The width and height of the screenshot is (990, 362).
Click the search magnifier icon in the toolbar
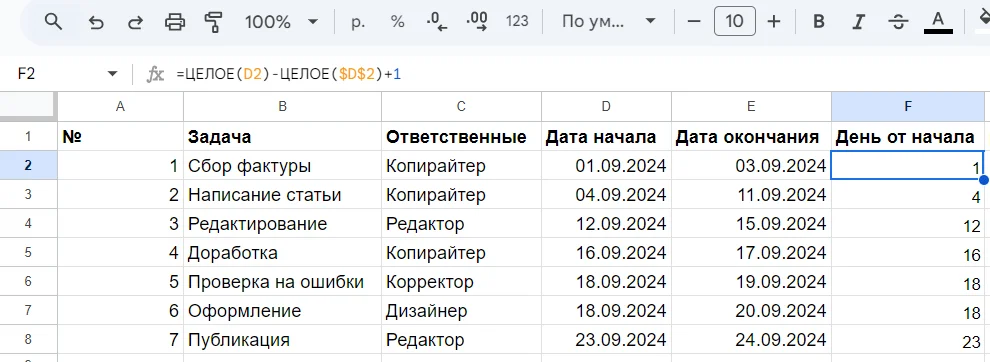tap(54, 22)
